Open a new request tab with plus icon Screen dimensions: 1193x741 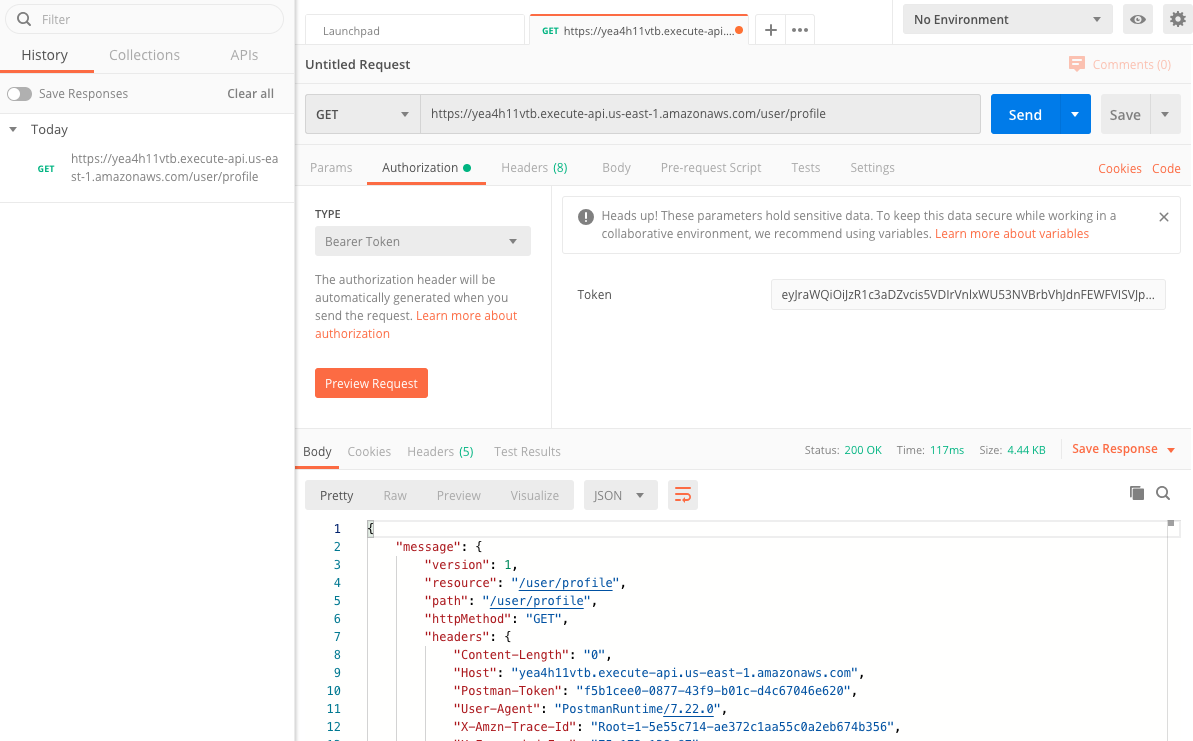(x=770, y=30)
